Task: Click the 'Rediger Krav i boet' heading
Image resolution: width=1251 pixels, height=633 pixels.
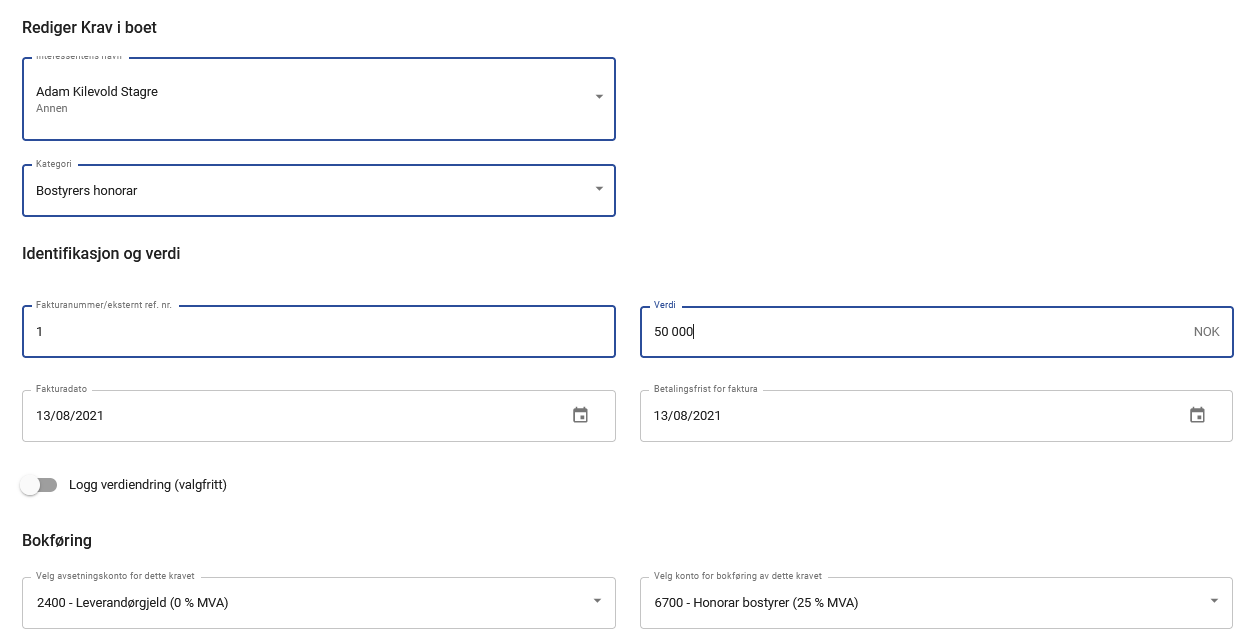Action: pos(89,28)
